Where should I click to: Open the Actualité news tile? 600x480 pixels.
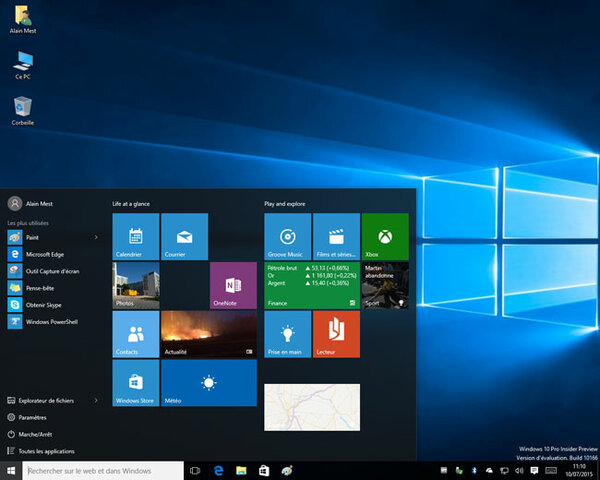(209, 334)
